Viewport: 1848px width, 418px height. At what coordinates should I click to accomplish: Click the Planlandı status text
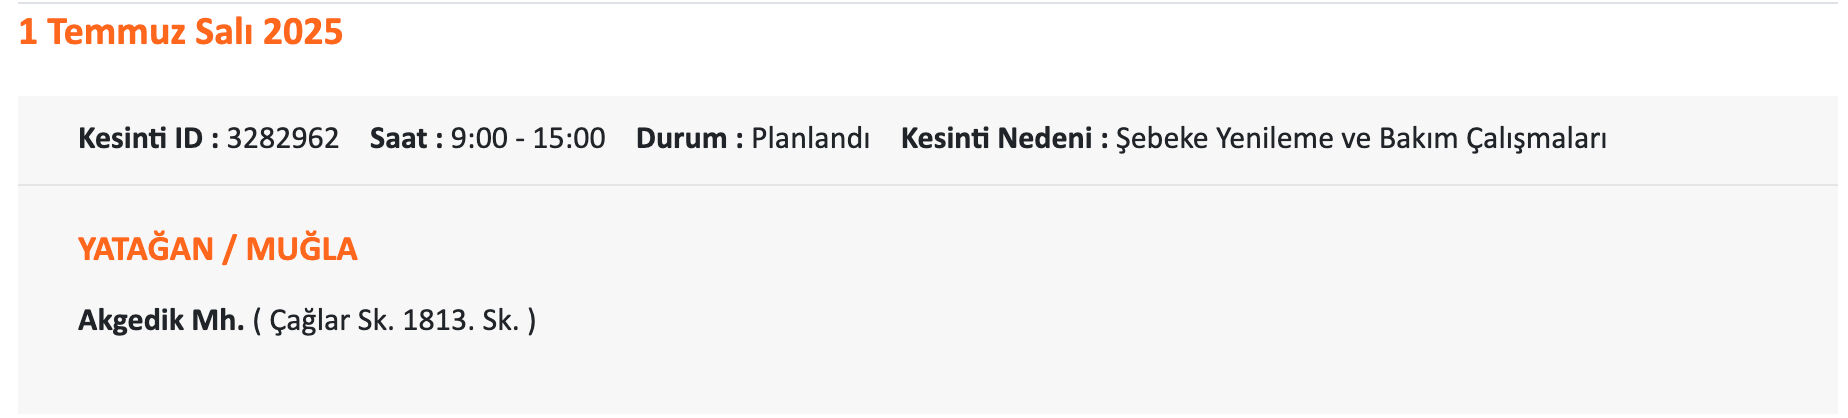coord(811,138)
